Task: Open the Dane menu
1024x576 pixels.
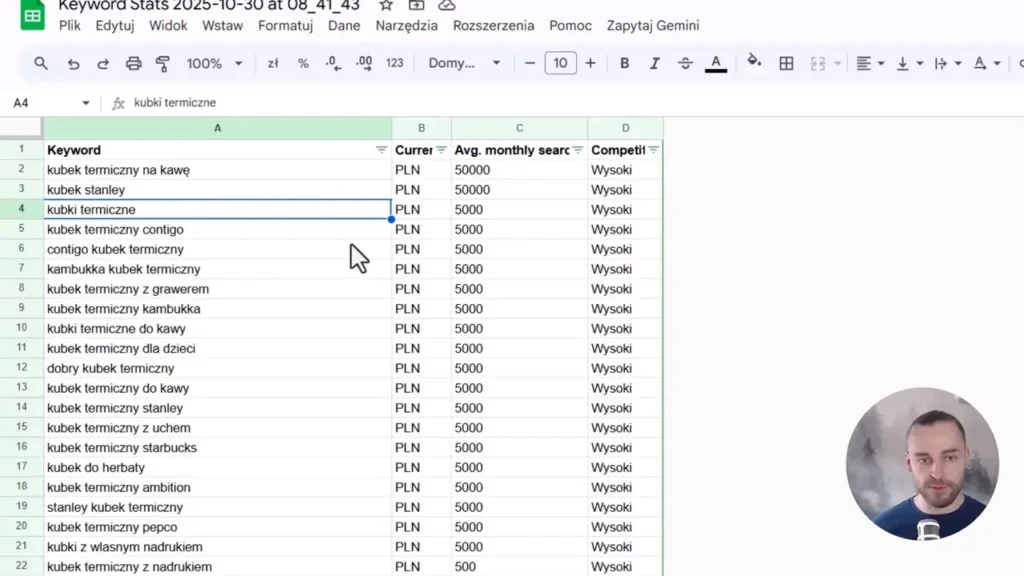Action: click(344, 25)
